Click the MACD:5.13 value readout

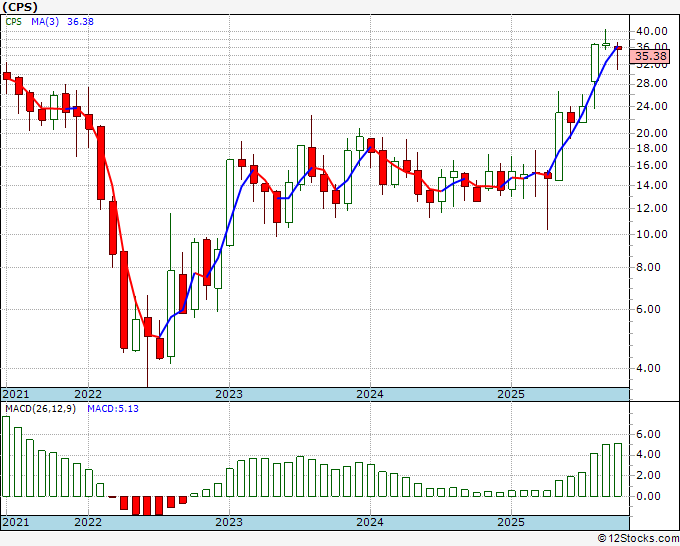[x=113, y=409]
